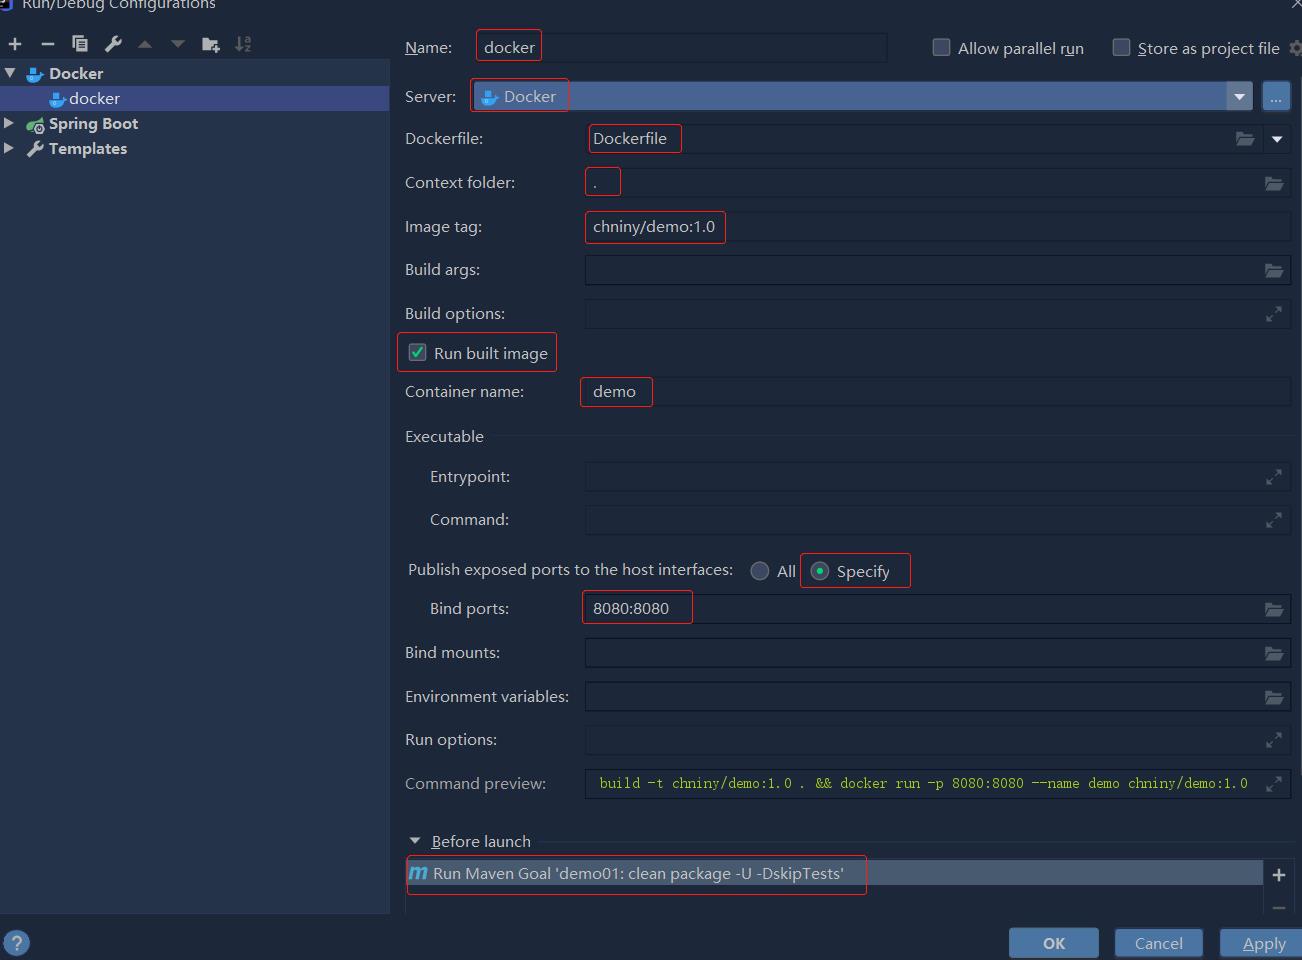Focus the Container name field
Viewport: 1302px width, 960px height.
pyautogui.click(x=937, y=391)
